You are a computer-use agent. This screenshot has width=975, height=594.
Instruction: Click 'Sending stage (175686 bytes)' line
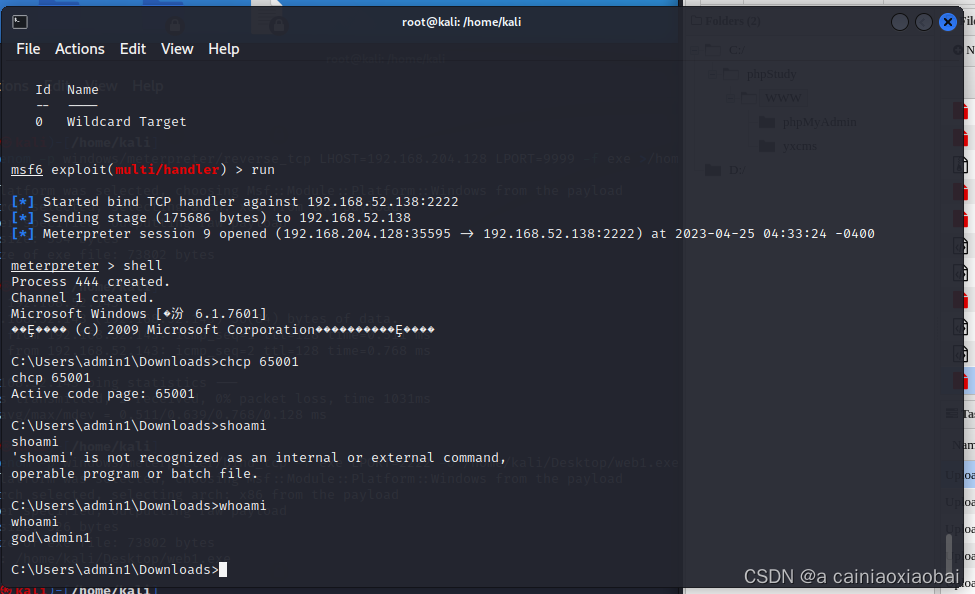(211, 218)
